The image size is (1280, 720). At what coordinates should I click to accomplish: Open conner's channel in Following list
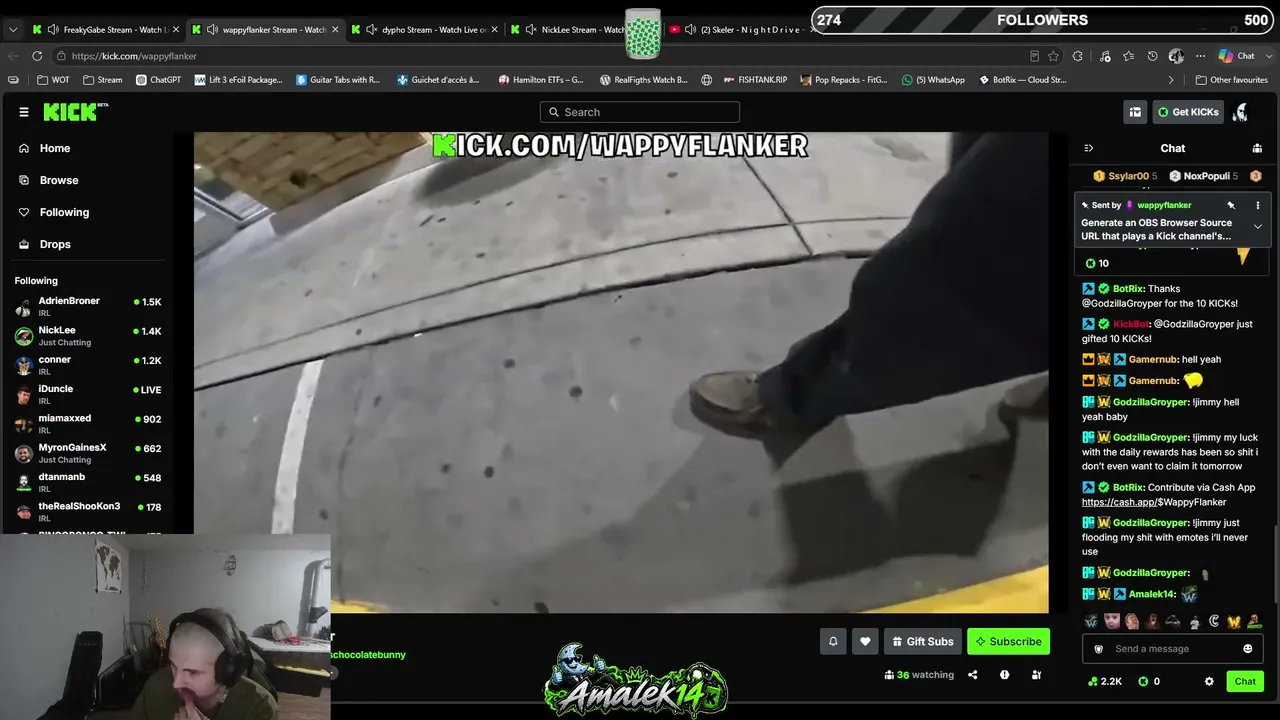88,365
